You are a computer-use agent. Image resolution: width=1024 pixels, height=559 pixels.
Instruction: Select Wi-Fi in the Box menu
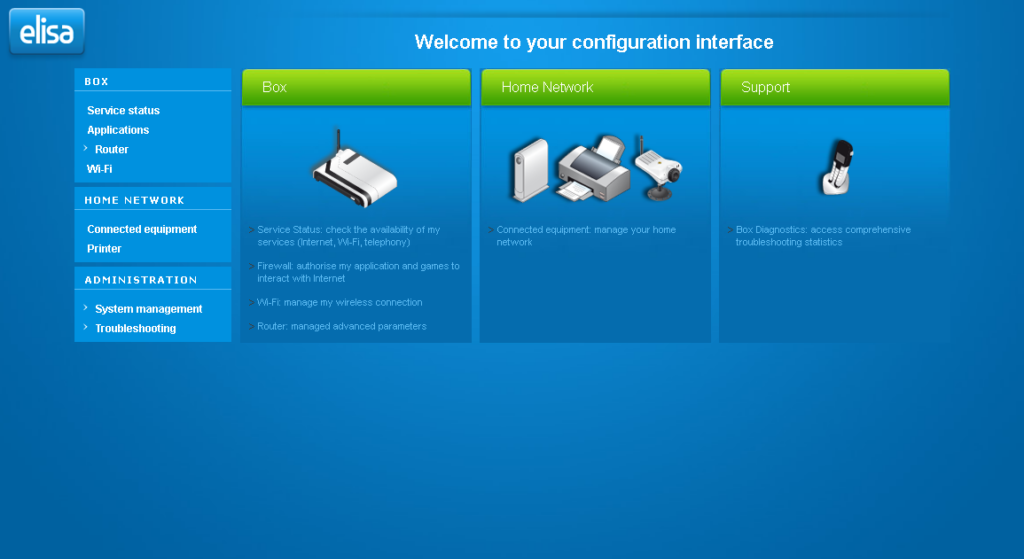100,169
